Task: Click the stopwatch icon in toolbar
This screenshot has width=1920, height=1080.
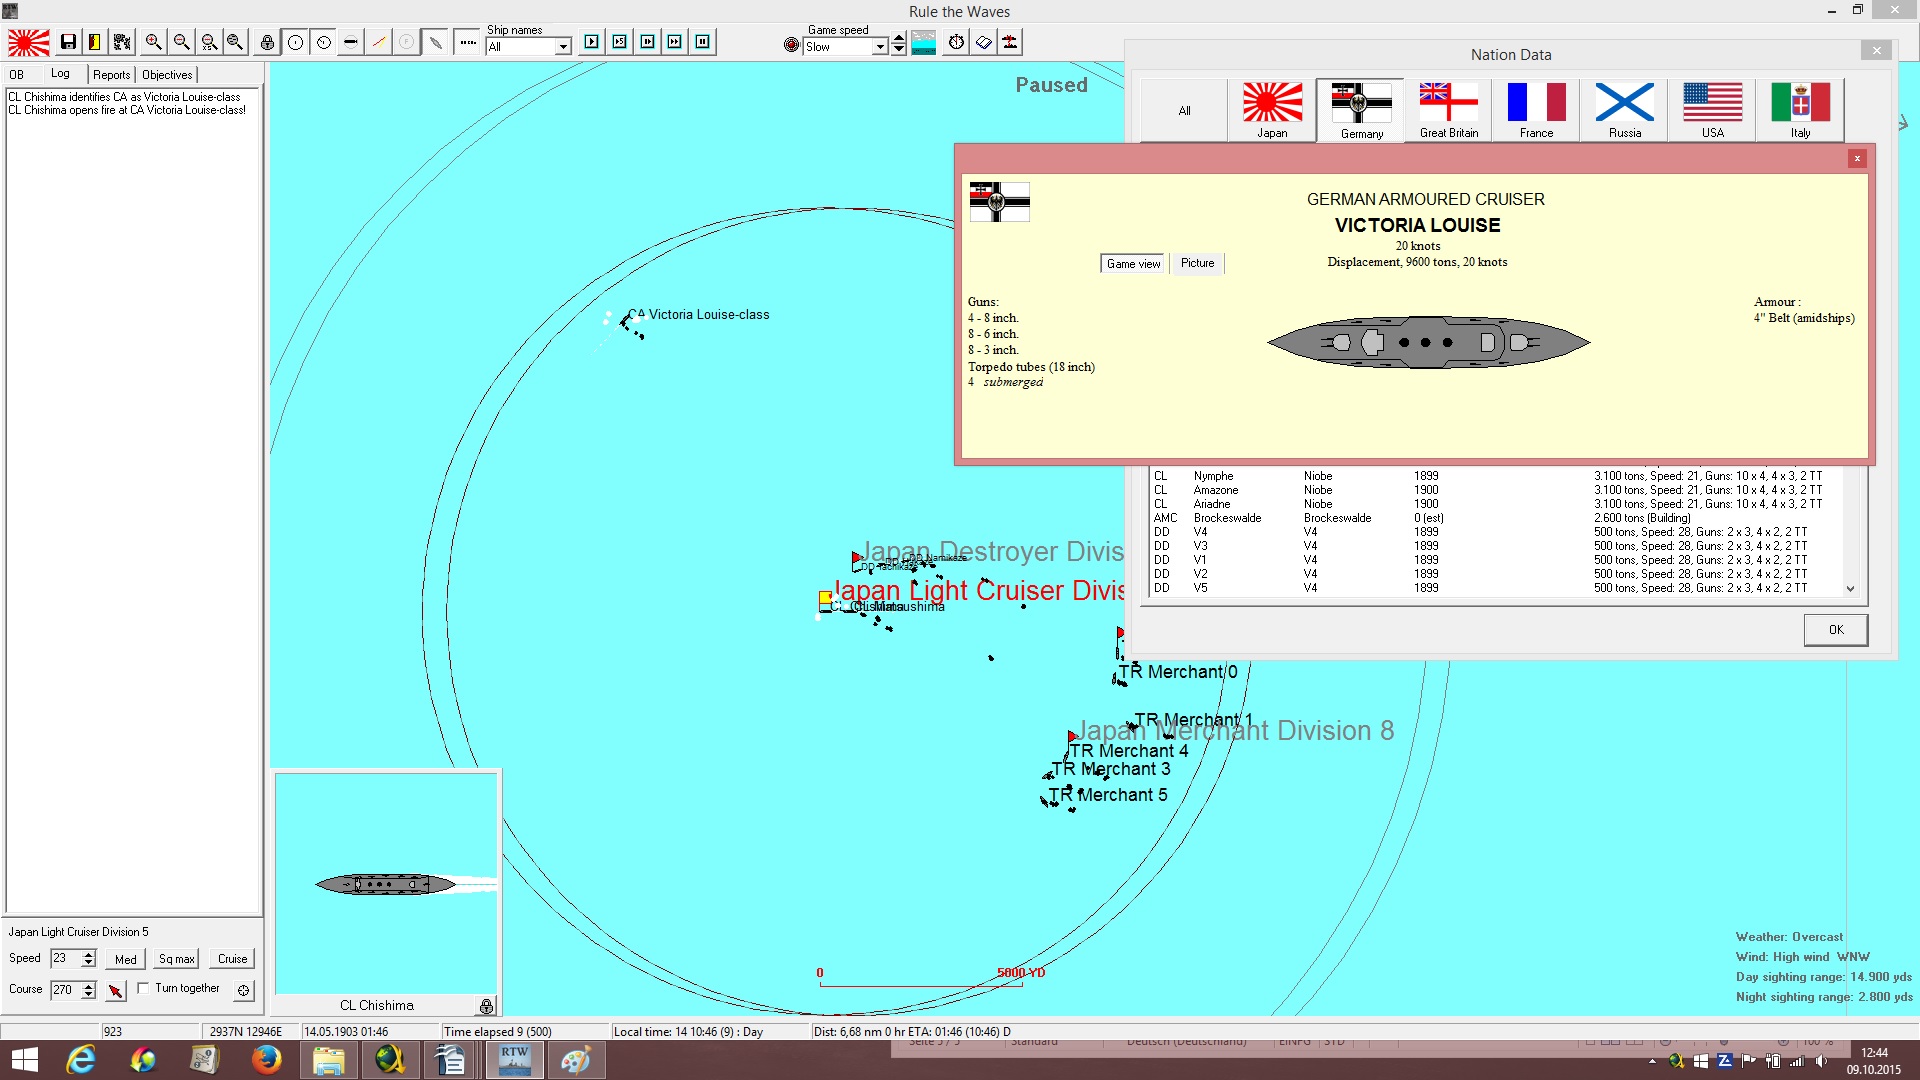Action: (x=957, y=42)
